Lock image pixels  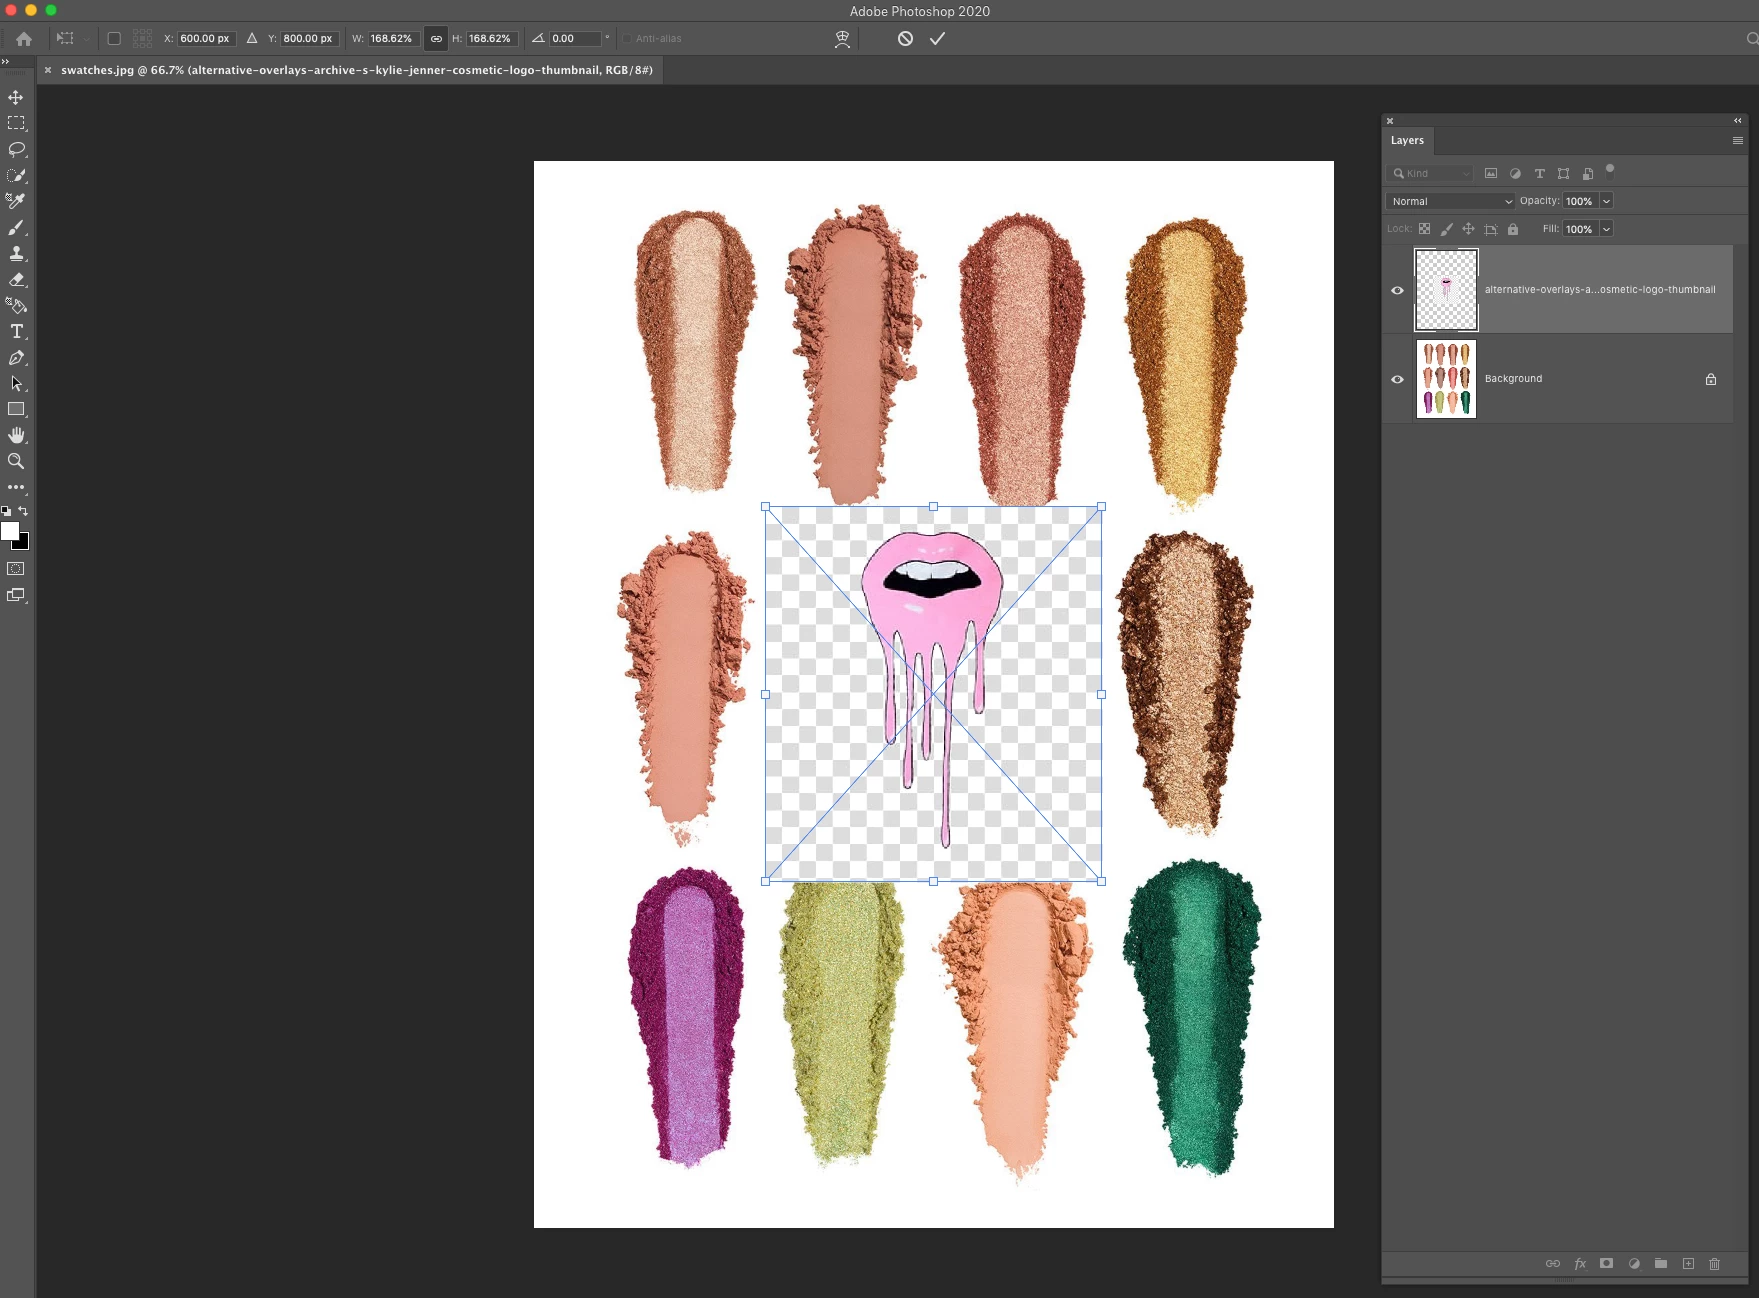pyautogui.click(x=1446, y=230)
